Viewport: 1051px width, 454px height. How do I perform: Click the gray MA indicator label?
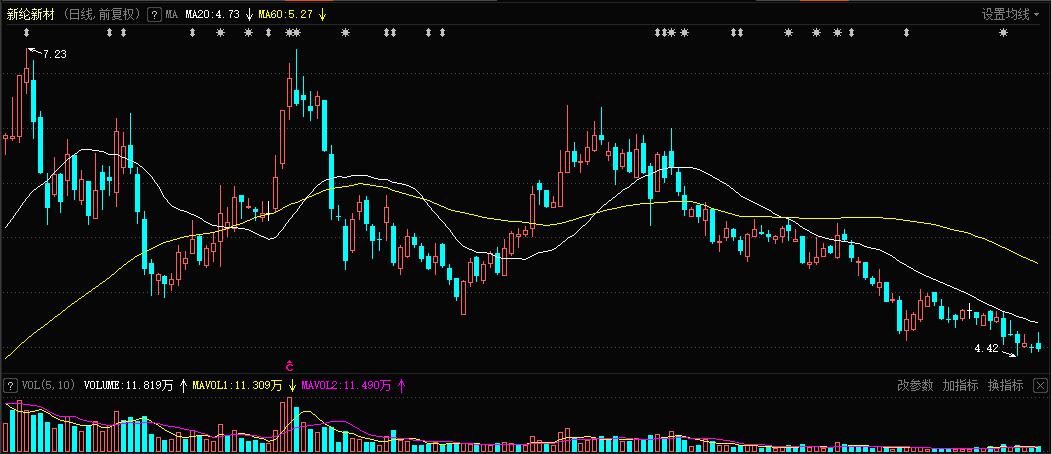point(172,14)
